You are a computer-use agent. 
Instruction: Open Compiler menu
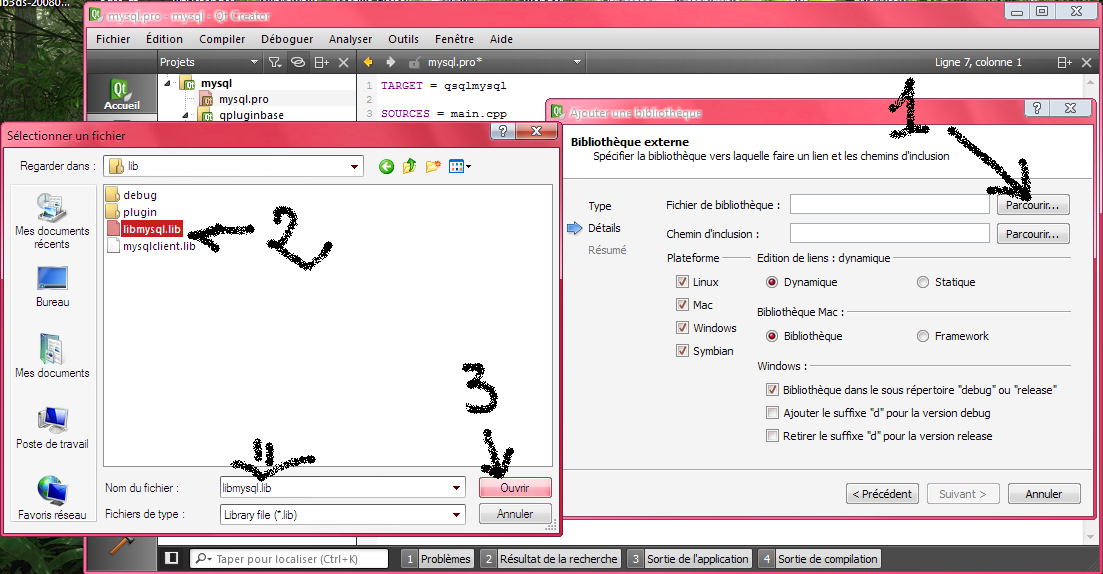point(222,39)
